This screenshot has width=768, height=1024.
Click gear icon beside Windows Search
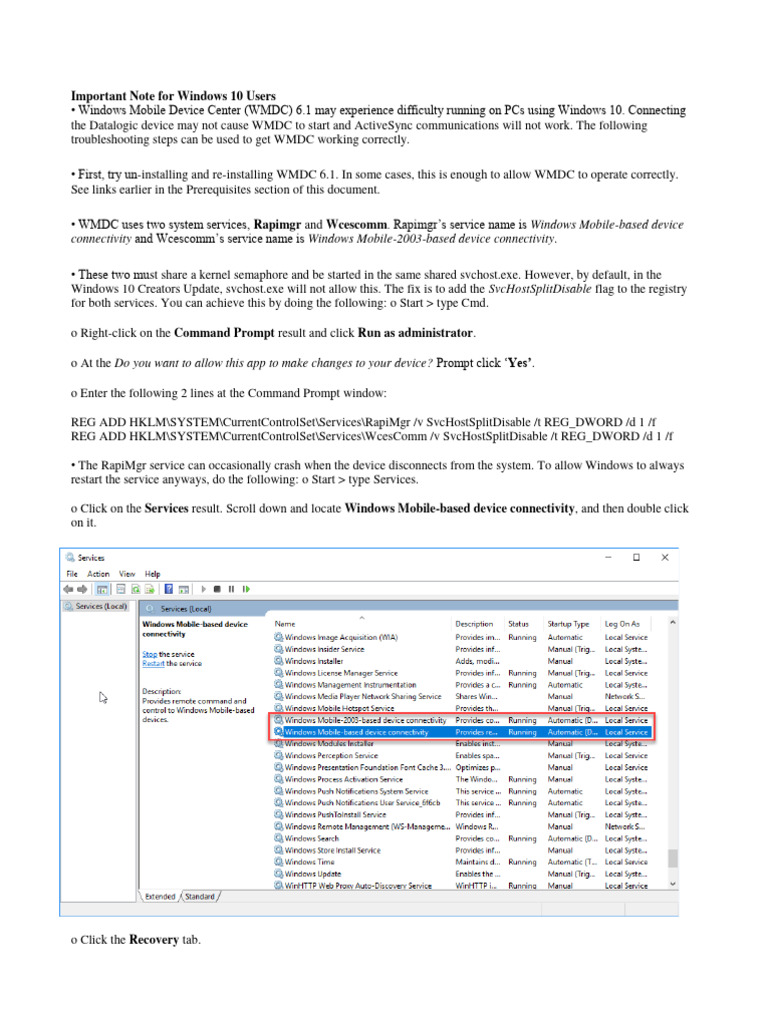pyautogui.click(x=279, y=838)
